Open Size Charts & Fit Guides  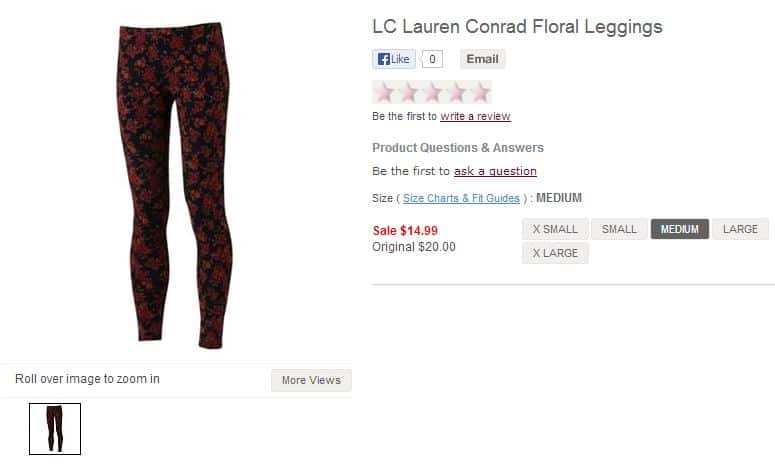[x=461, y=198]
